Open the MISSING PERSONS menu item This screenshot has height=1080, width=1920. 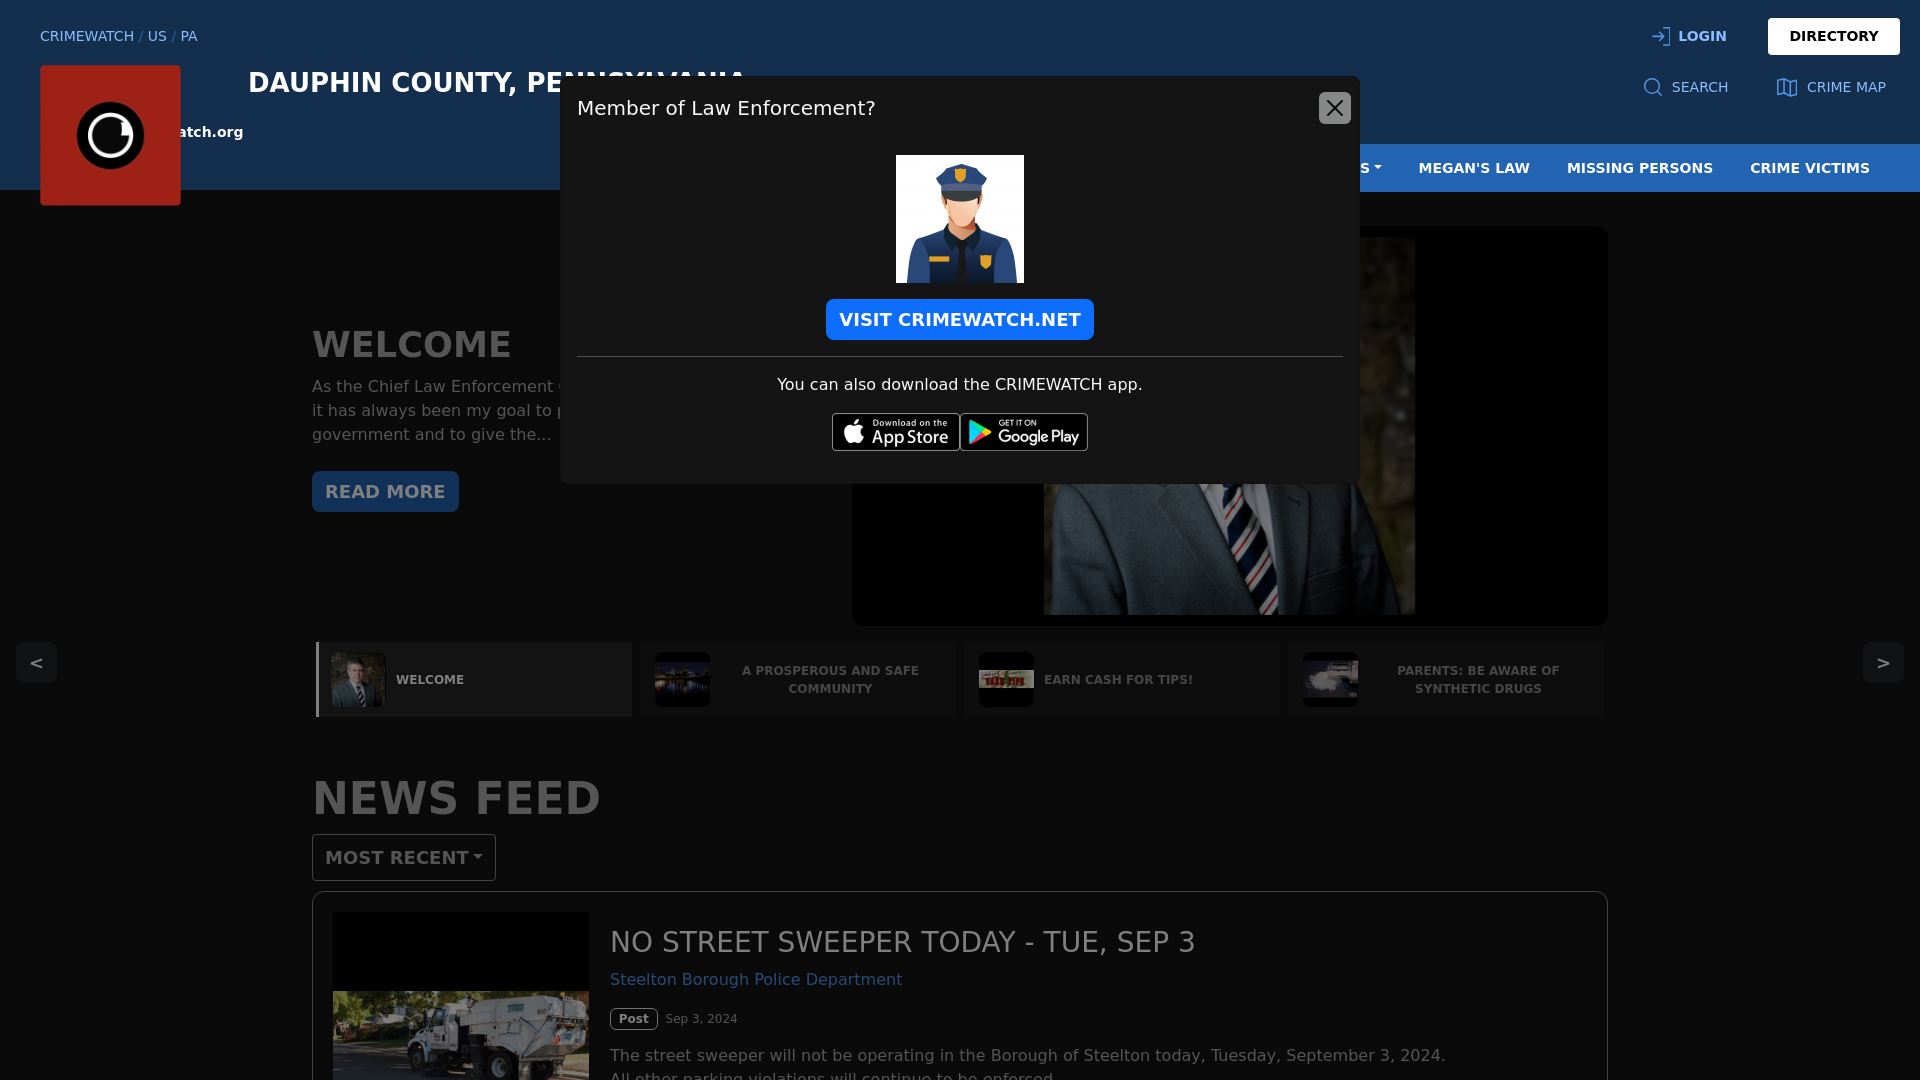(x=1639, y=168)
